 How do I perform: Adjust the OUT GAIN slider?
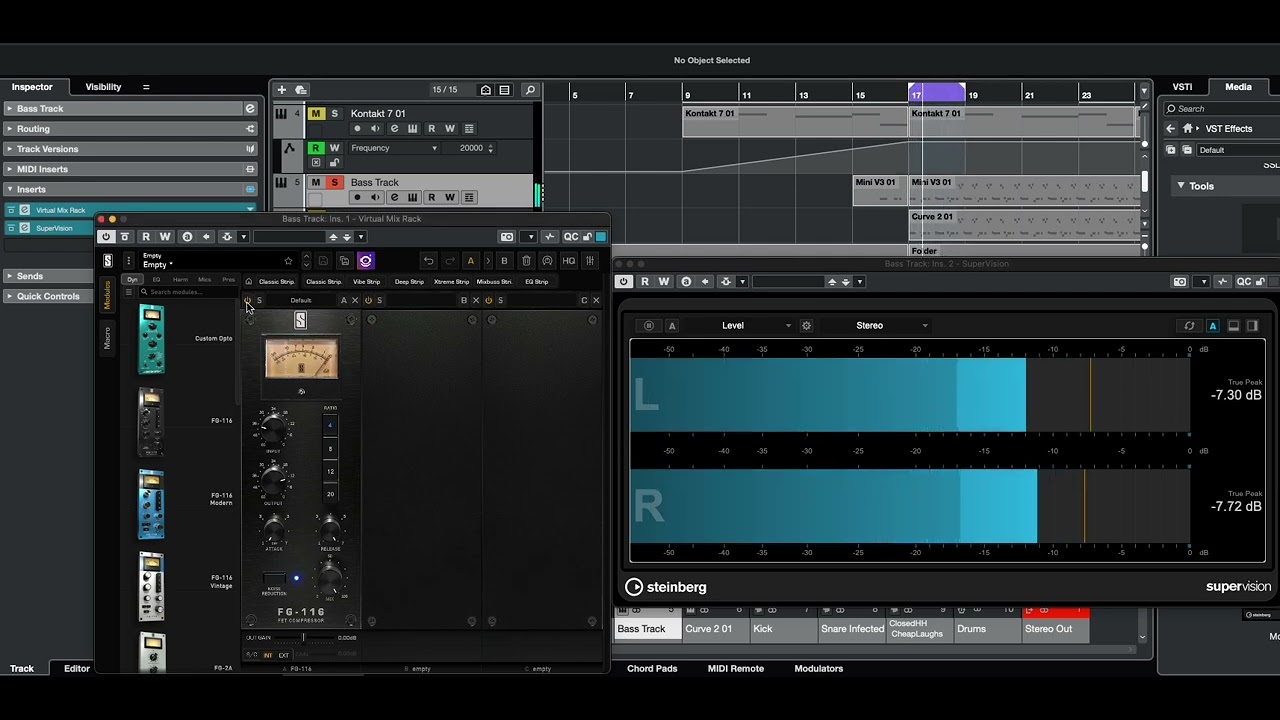click(304, 637)
